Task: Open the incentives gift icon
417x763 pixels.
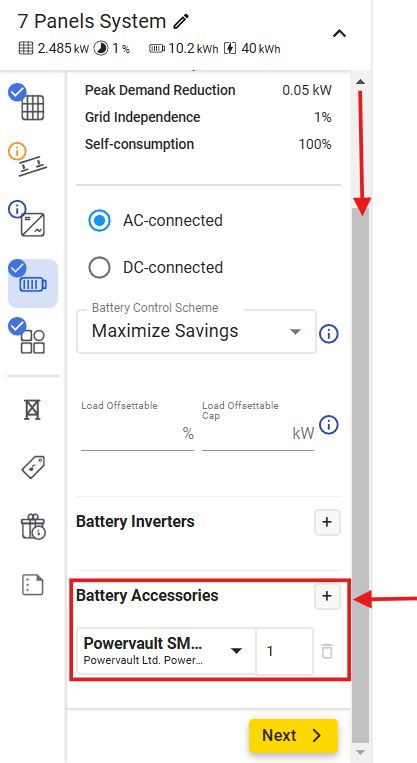Action: pyautogui.click(x=33, y=527)
